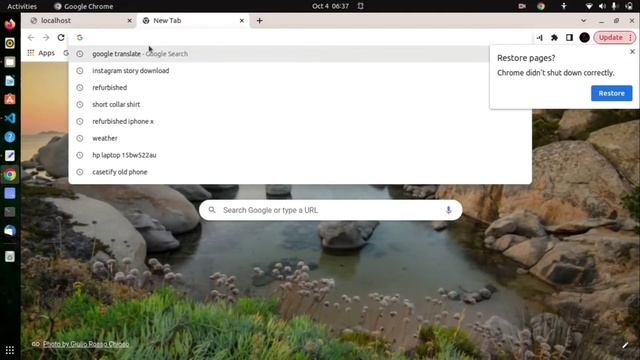640x360 pixels.
Task: Select 'casetify old phone' suggestion
Action: tap(300, 172)
